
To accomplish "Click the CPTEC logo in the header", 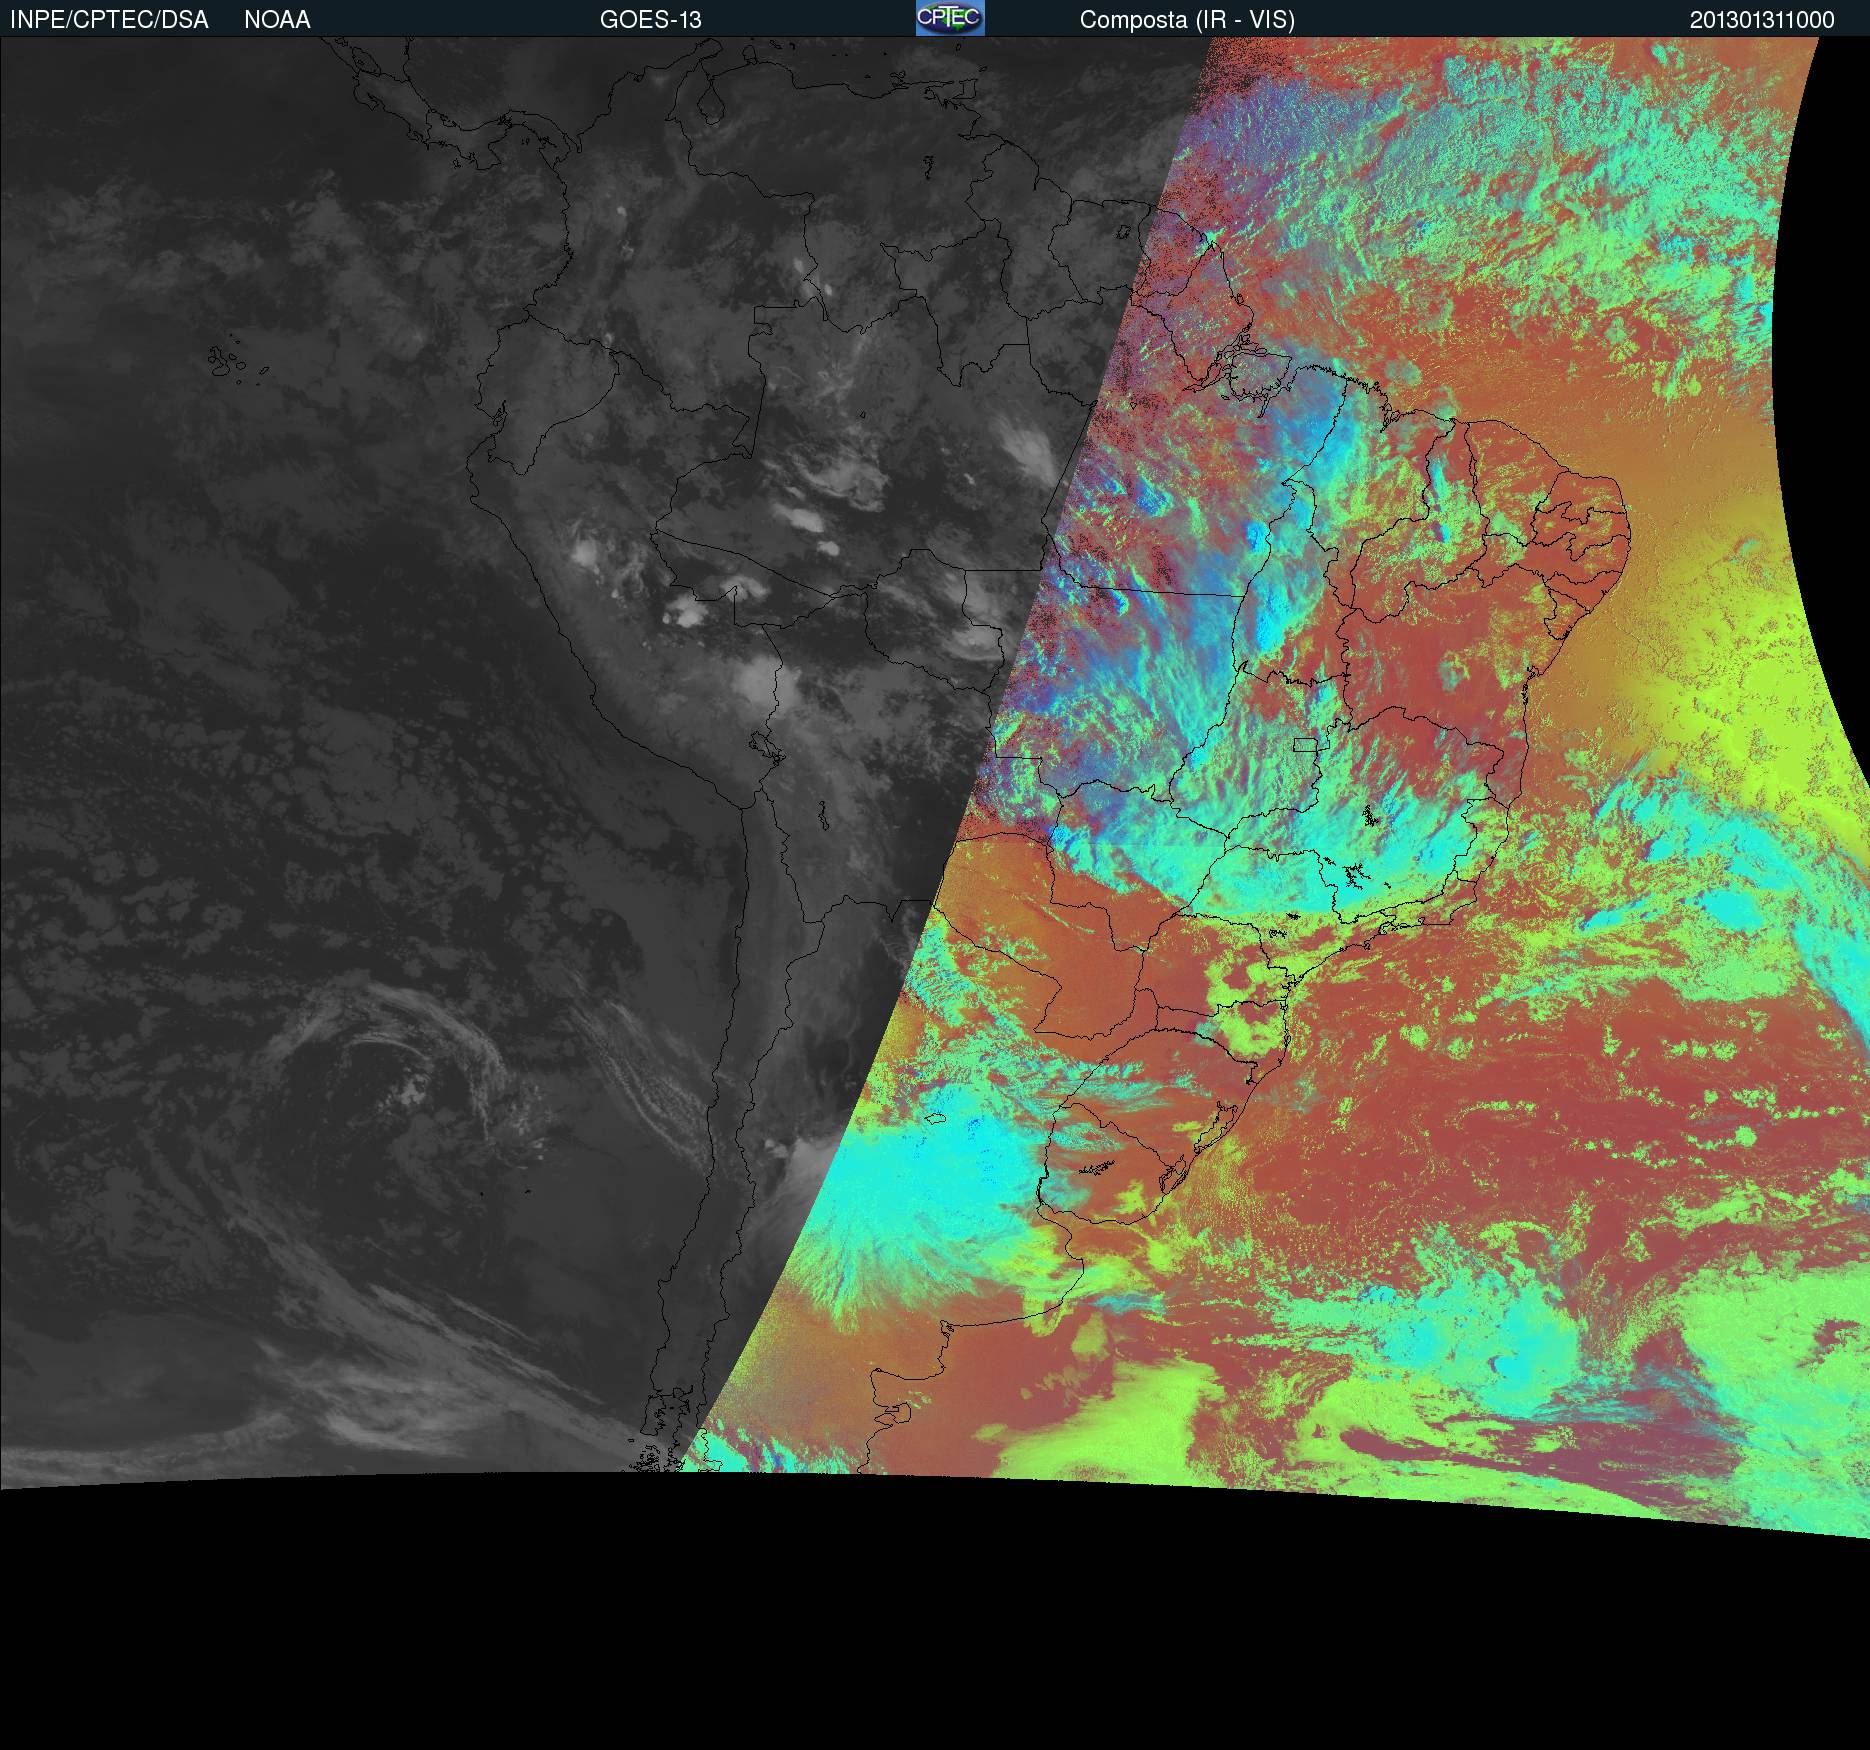I will [949, 18].
